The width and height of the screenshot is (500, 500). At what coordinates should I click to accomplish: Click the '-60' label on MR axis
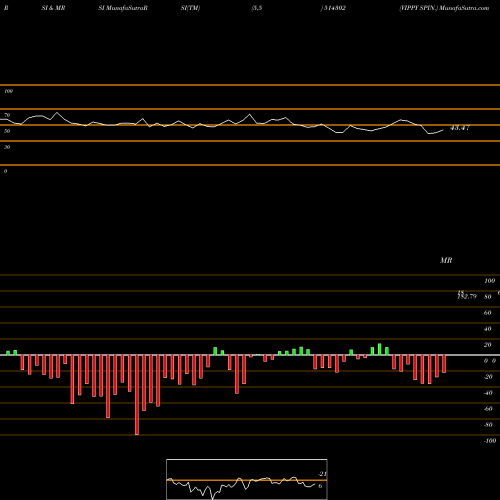click(488, 409)
